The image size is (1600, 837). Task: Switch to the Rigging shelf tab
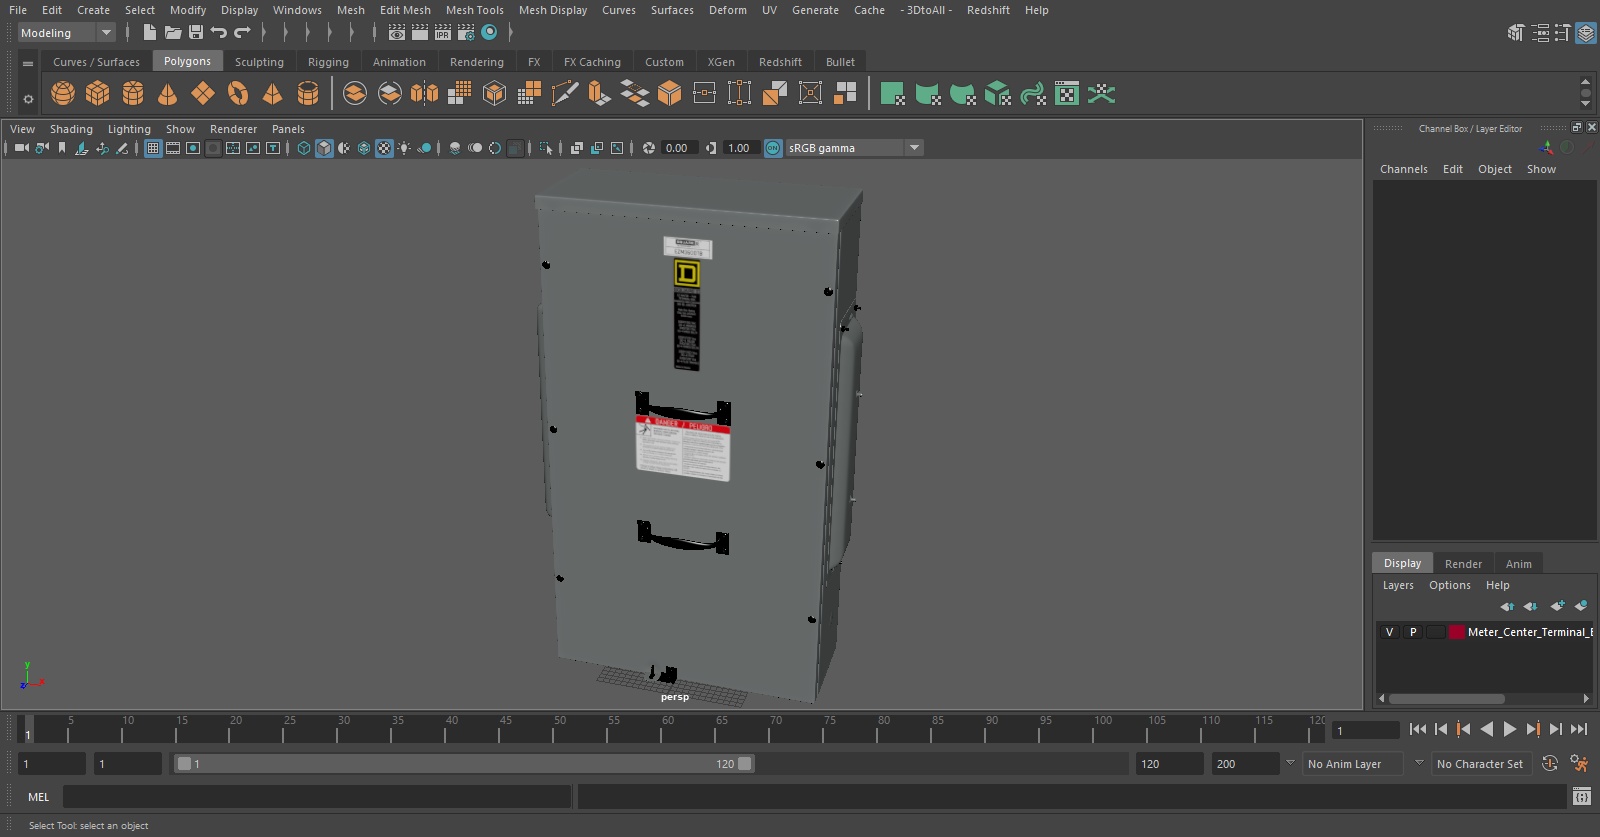[x=328, y=62]
